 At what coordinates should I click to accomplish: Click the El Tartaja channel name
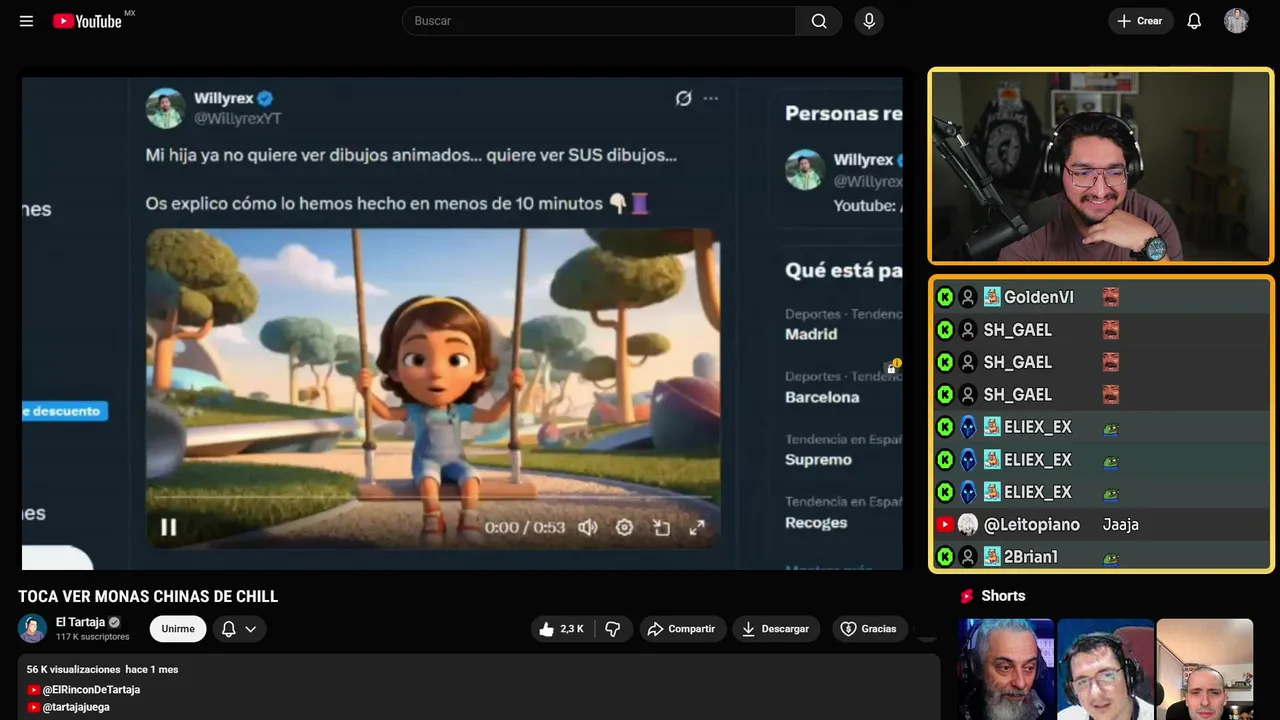tap(80, 622)
